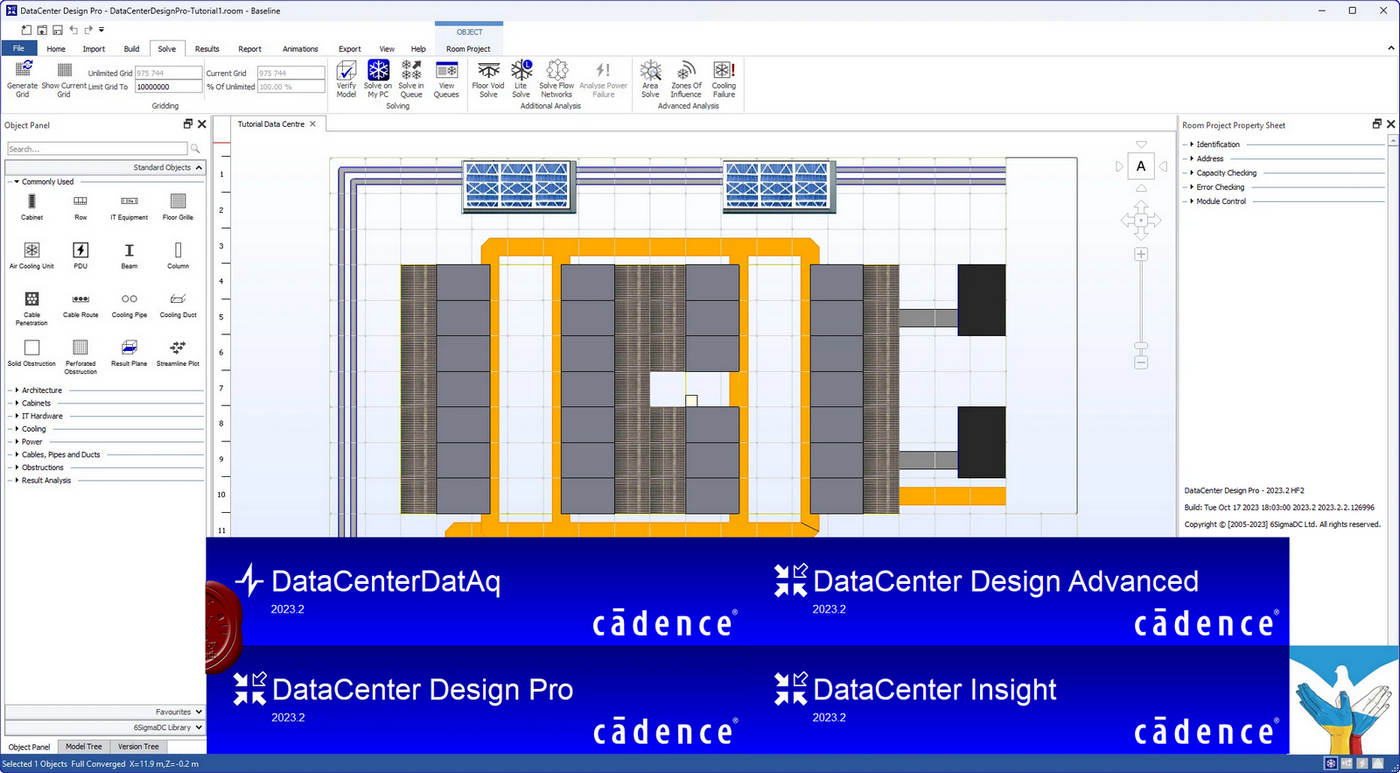Viewport: 1400px width, 773px height.
Task: Select the Cable Penetration object
Action: (x=32, y=307)
